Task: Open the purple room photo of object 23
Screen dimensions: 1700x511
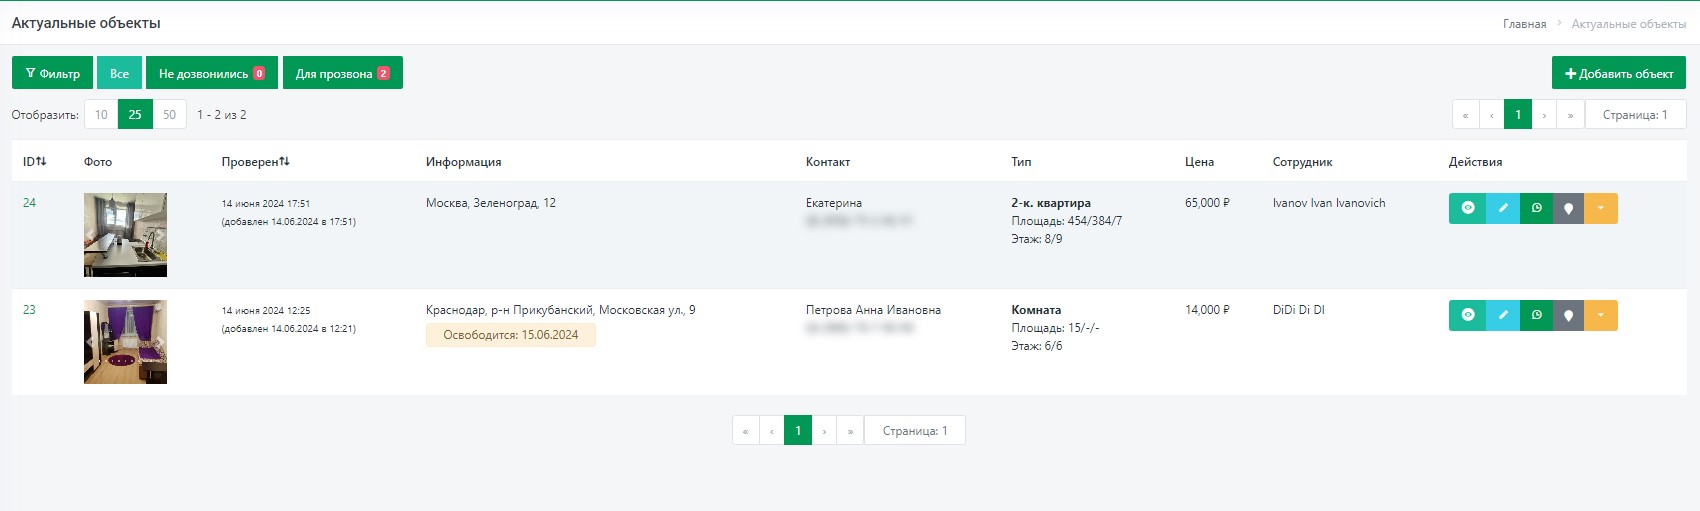Action: (x=125, y=342)
